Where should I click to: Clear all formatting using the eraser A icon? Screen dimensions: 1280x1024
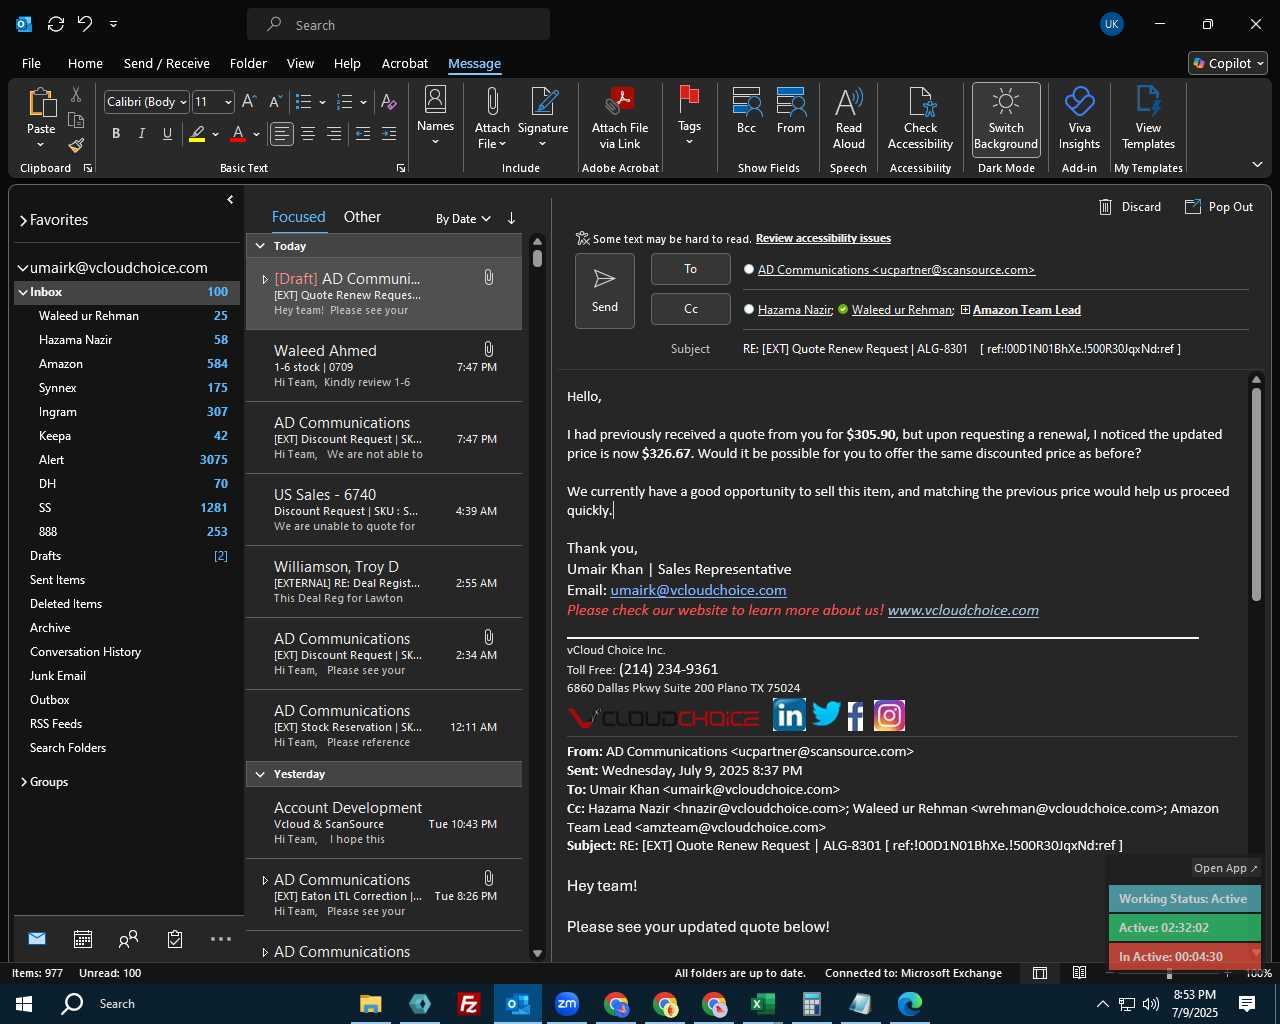tap(389, 102)
